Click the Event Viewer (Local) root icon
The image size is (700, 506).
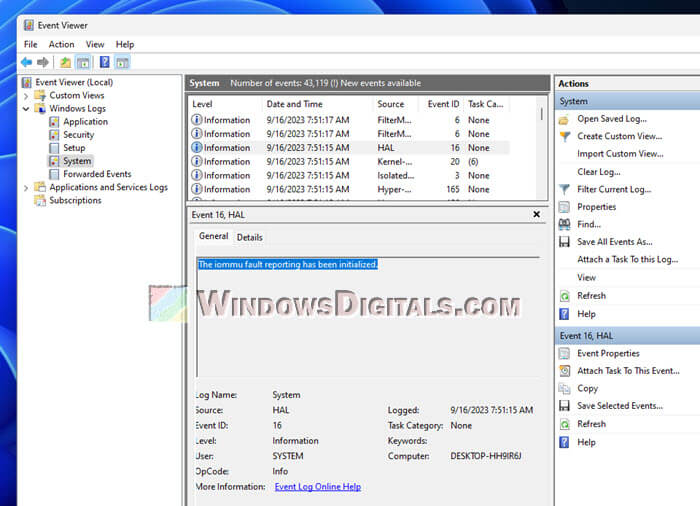click(27, 82)
